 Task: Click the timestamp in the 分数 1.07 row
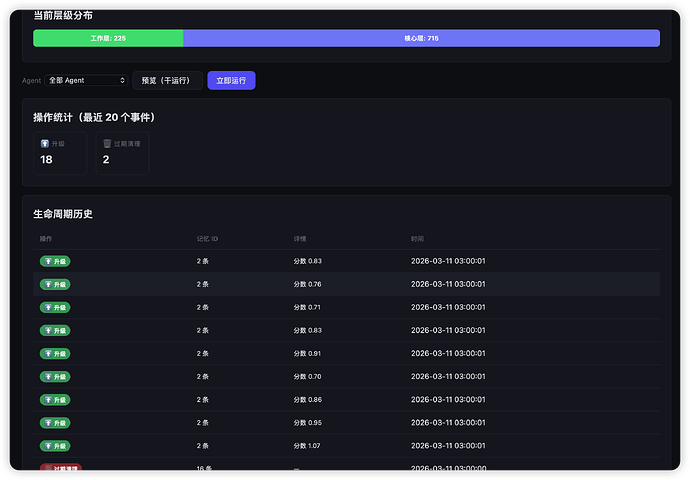coord(448,446)
